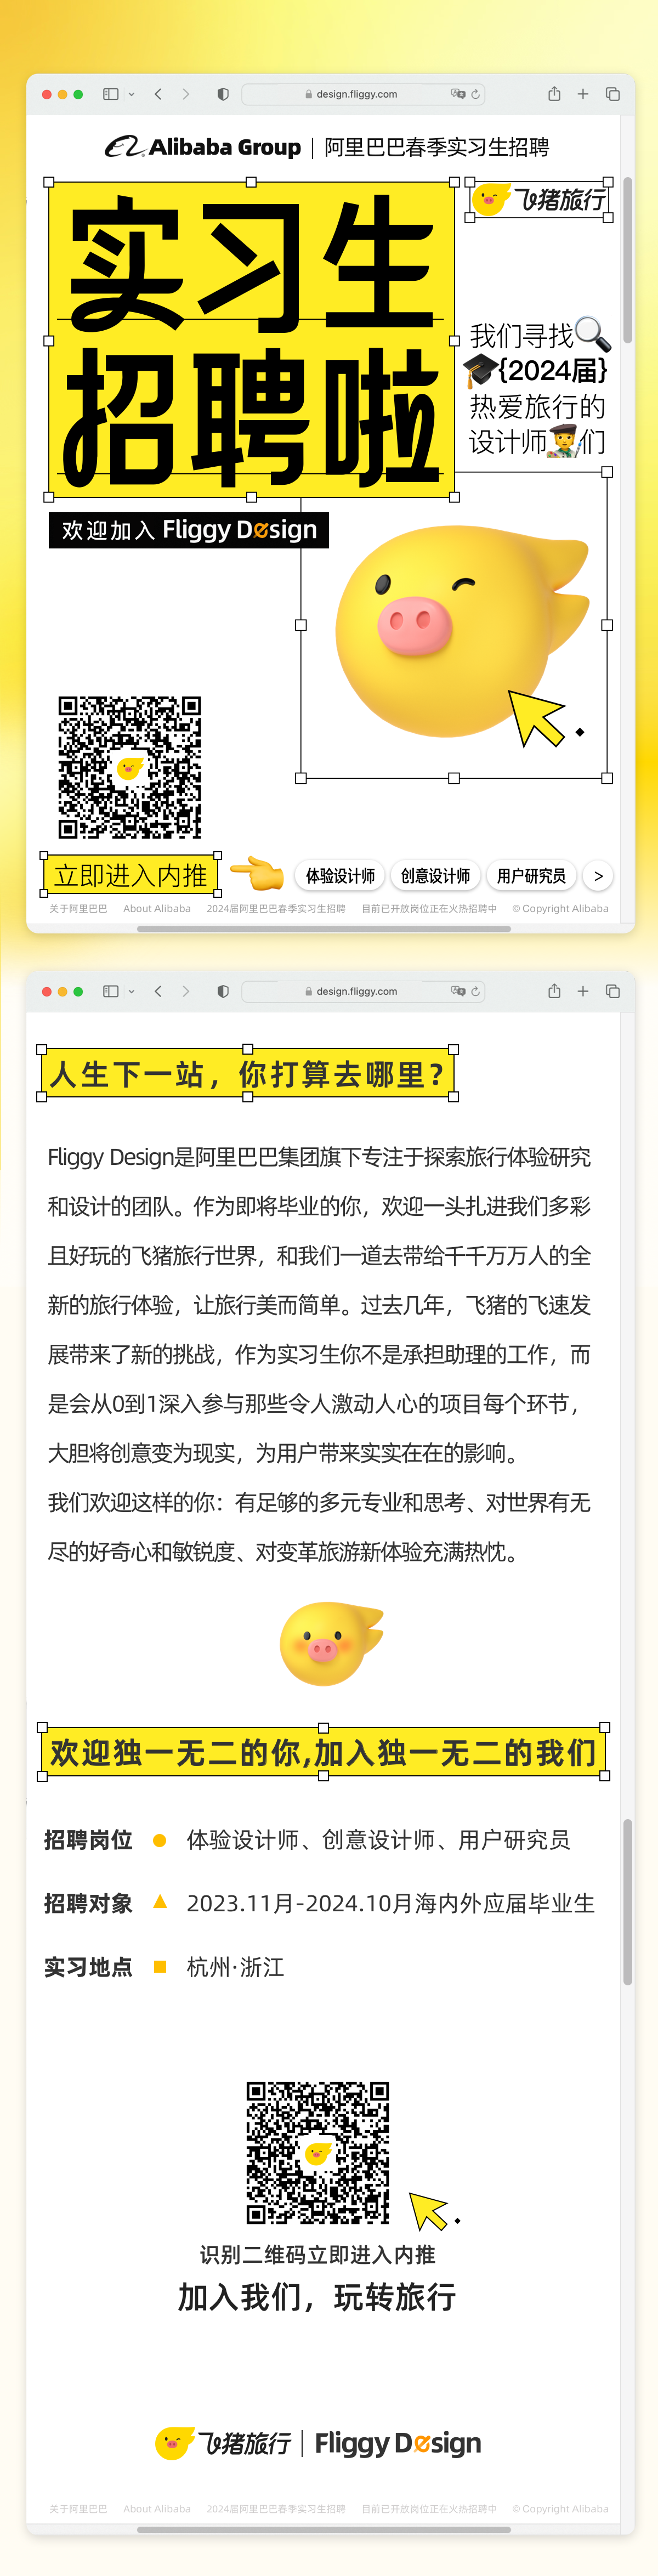
Task: Click the horizontal scrollbar in the top browser window
Action: pyautogui.click(x=324, y=929)
